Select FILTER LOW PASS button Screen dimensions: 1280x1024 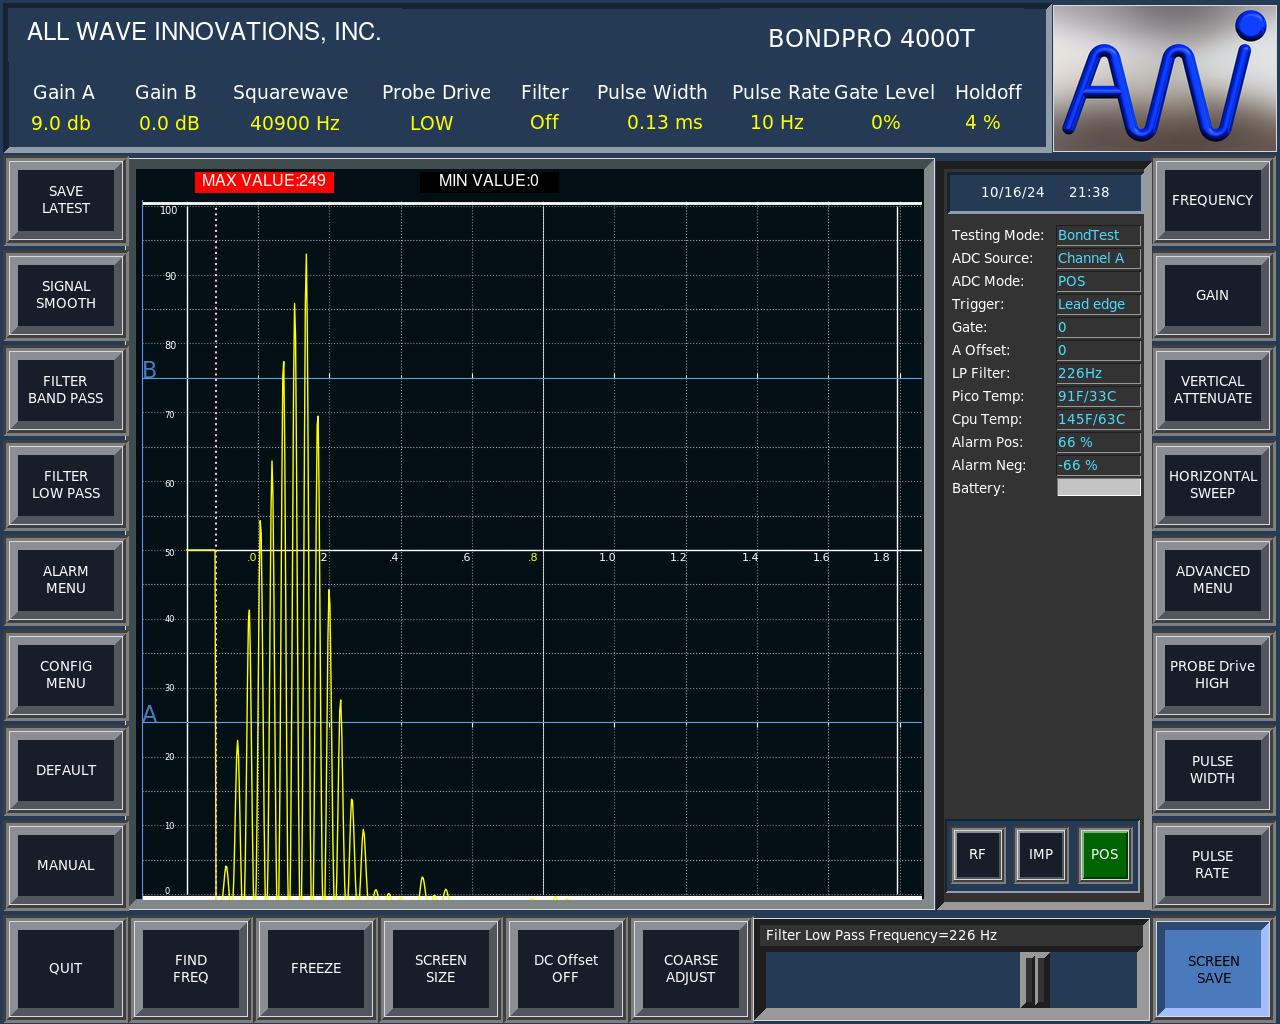[x=66, y=485]
